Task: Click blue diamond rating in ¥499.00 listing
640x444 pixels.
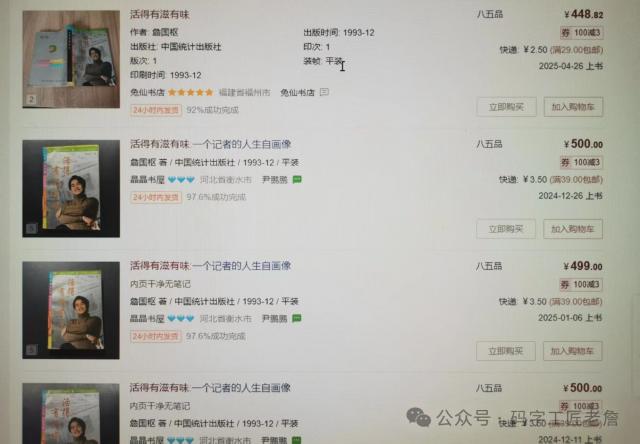Action: (181, 318)
